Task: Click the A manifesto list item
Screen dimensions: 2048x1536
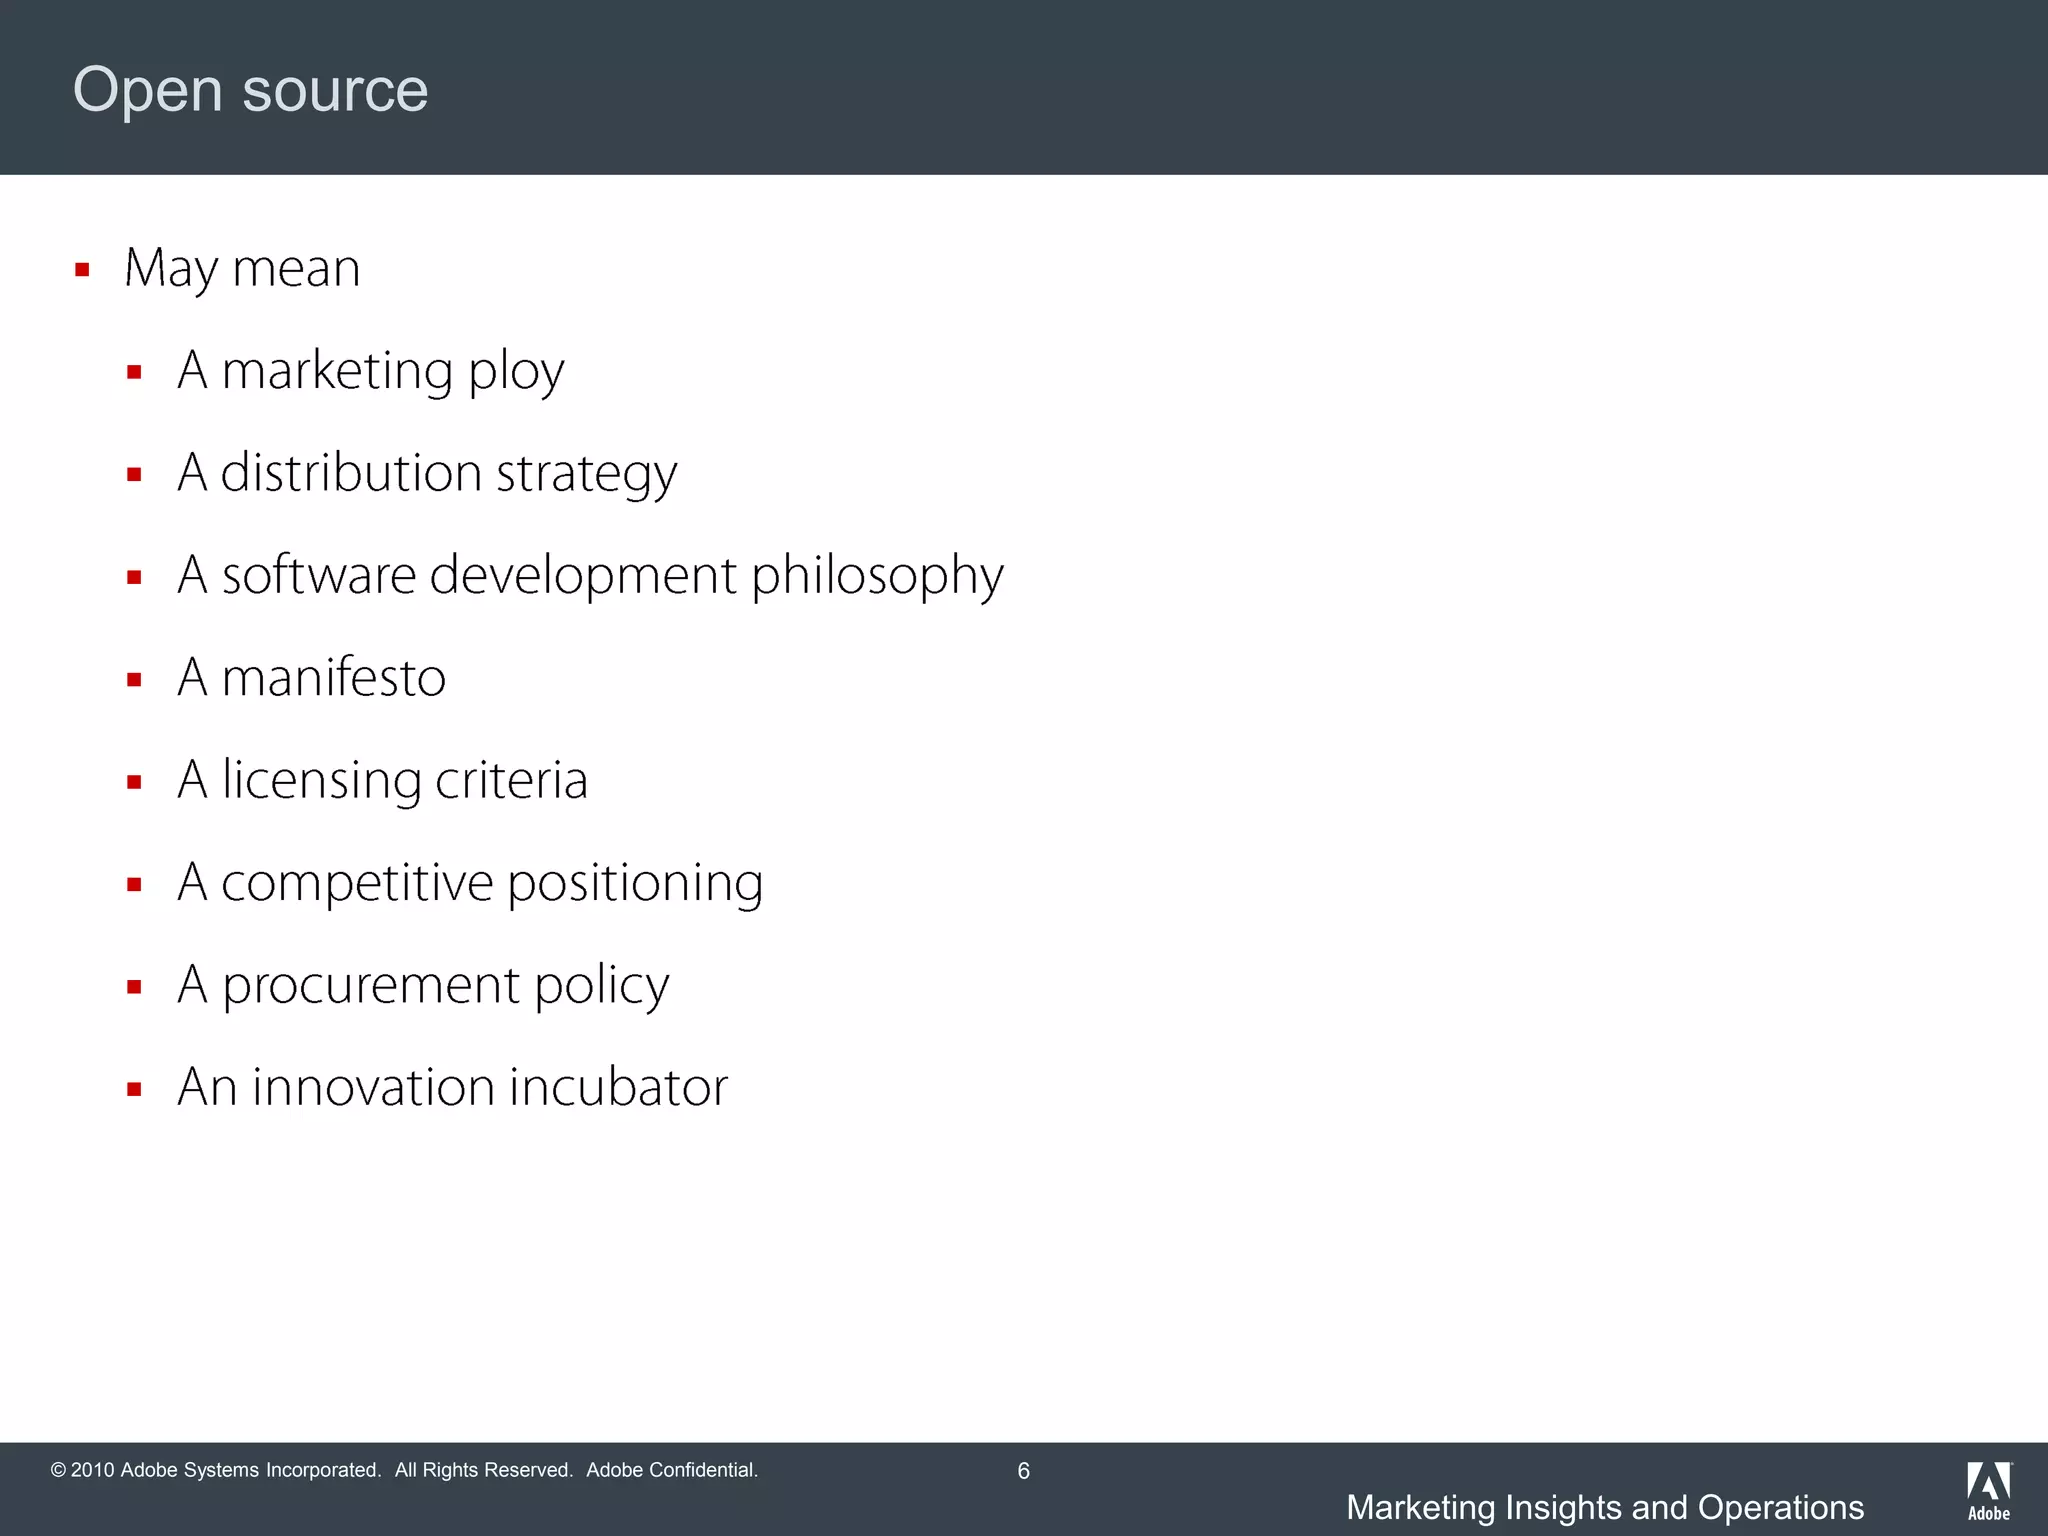Action: (311, 678)
